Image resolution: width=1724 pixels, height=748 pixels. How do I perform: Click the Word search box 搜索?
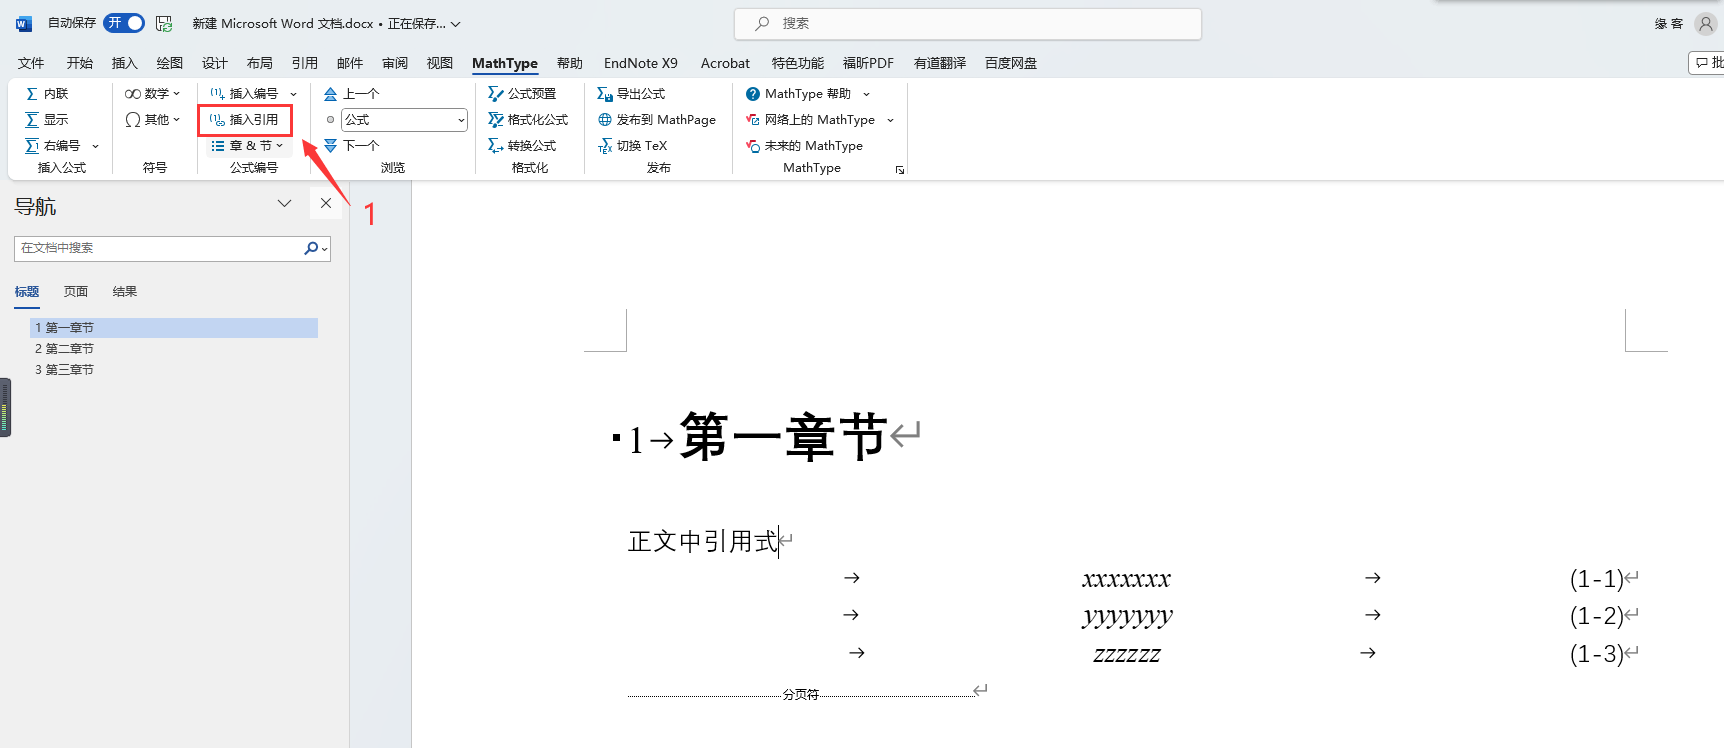coord(968,24)
